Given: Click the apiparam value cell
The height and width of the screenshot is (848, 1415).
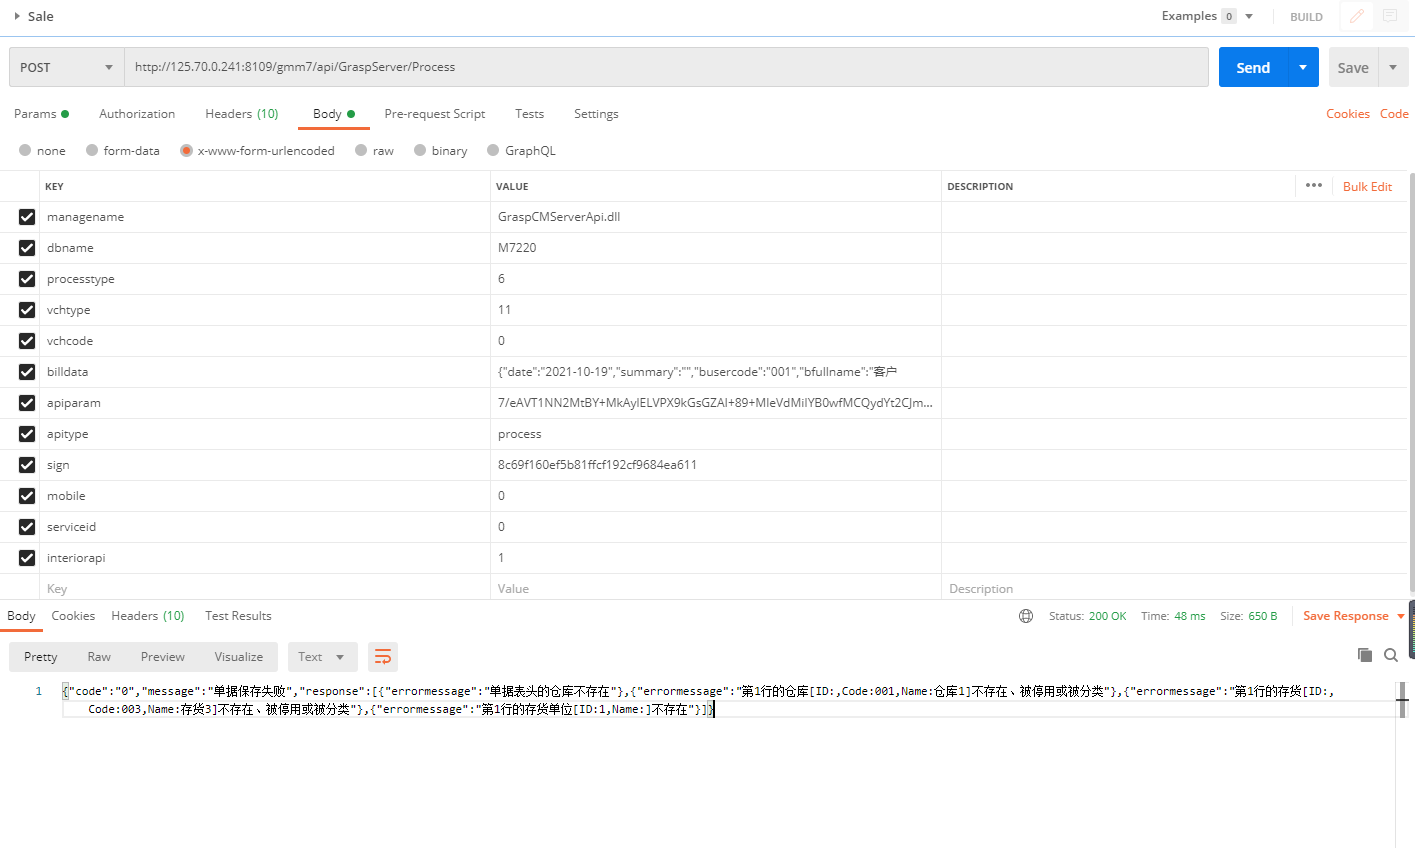Looking at the screenshot, I should coord(716,403).
